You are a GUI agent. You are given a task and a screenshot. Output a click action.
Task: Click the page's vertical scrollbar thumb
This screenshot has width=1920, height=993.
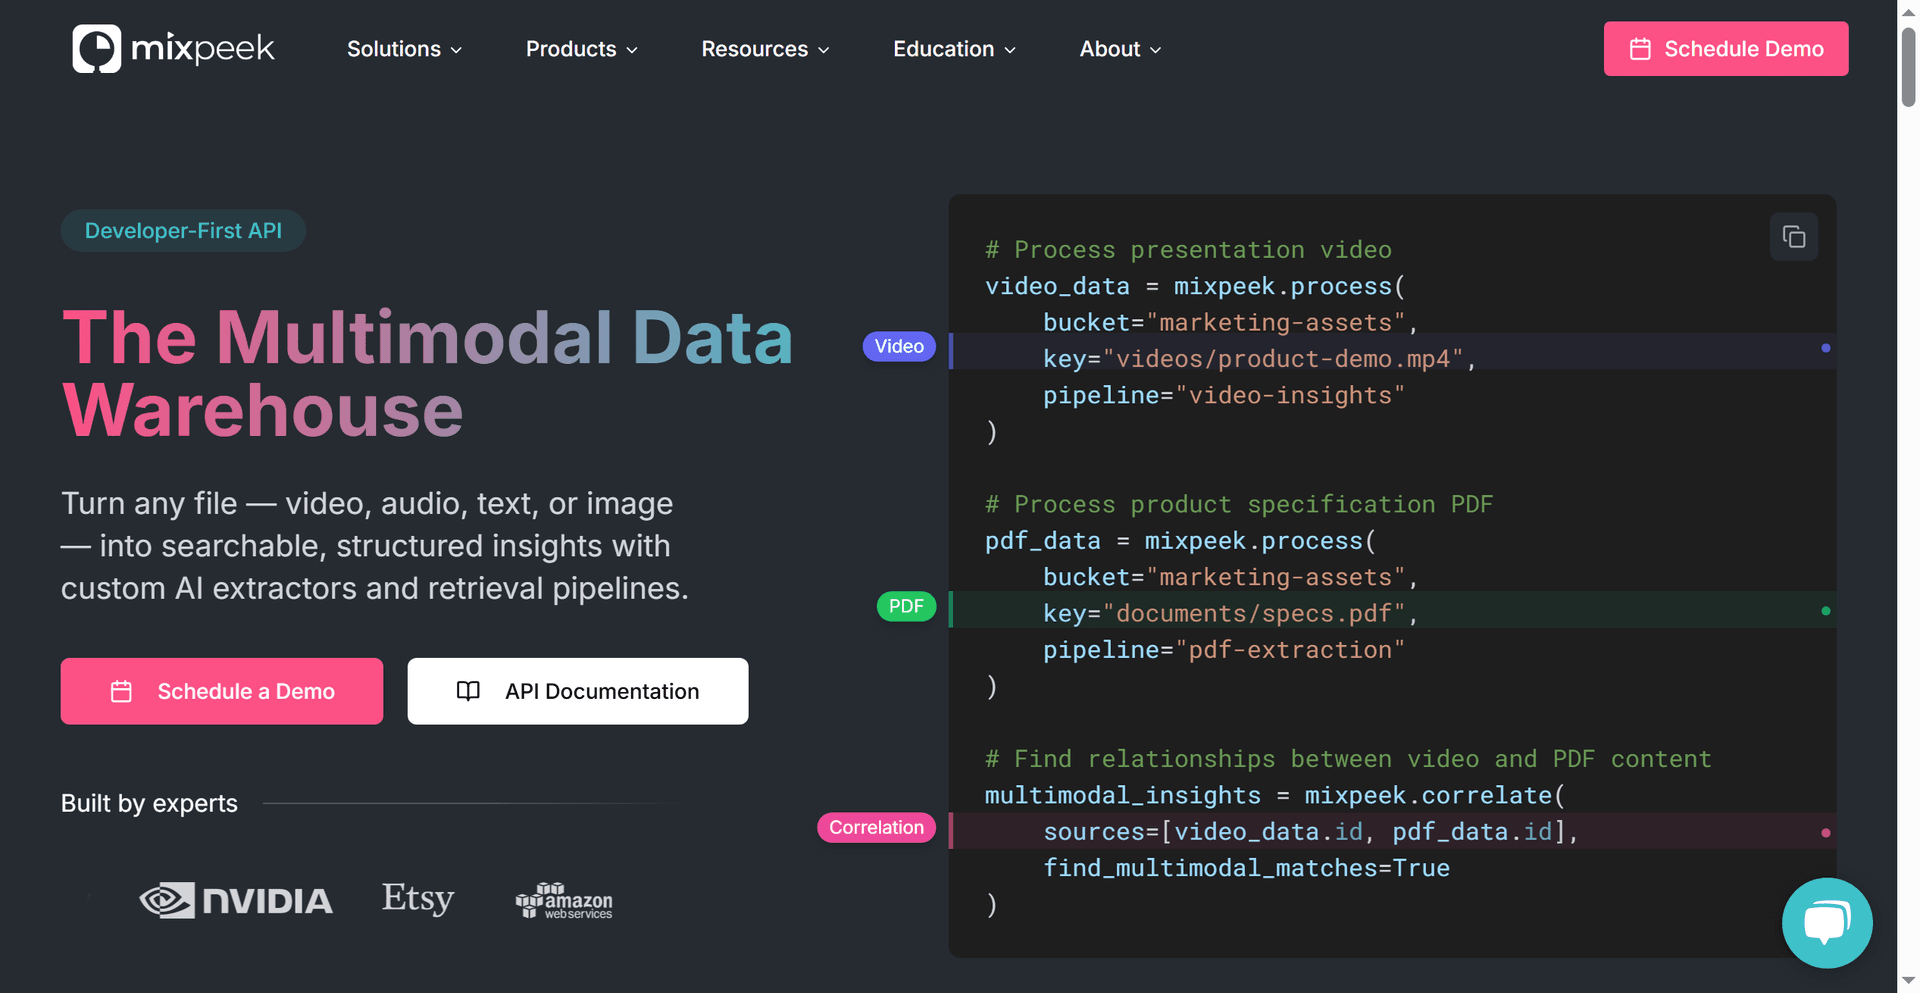click(1908, 65)
